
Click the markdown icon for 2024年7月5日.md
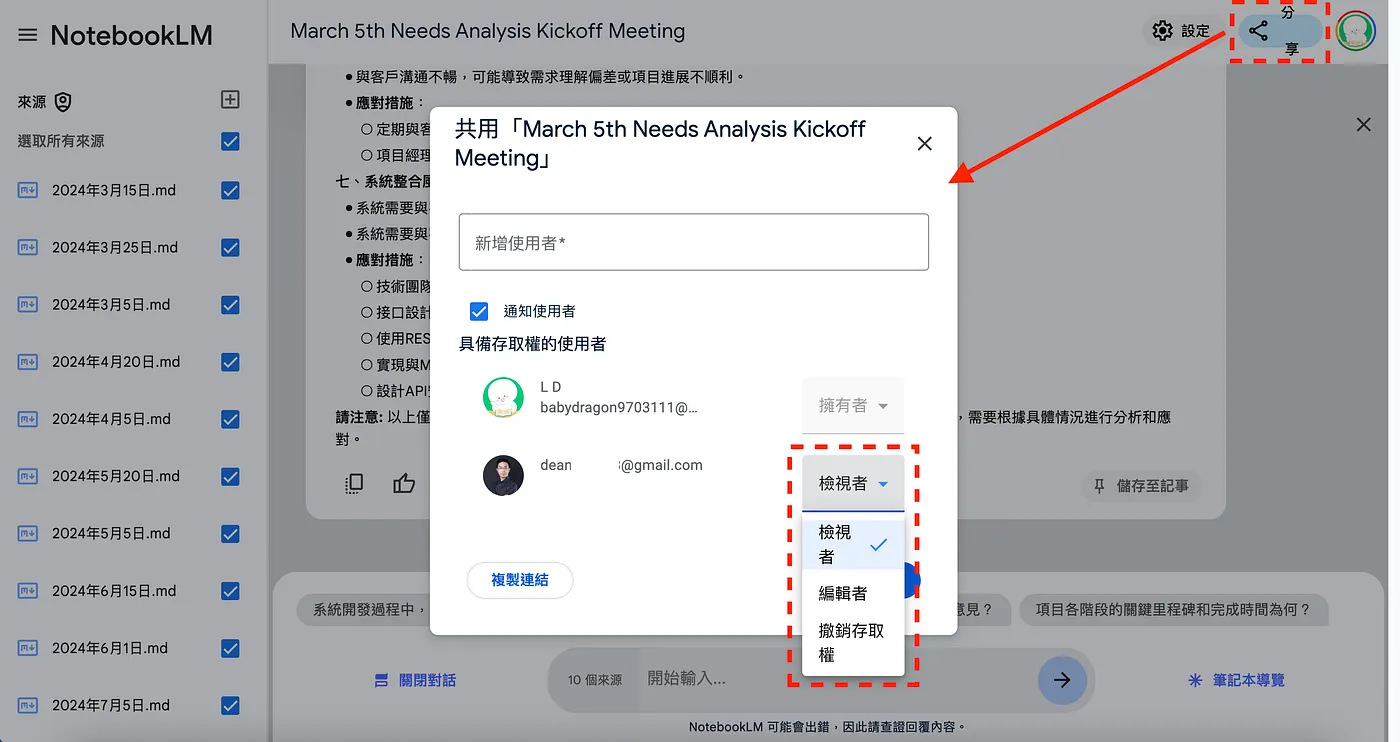28,705
